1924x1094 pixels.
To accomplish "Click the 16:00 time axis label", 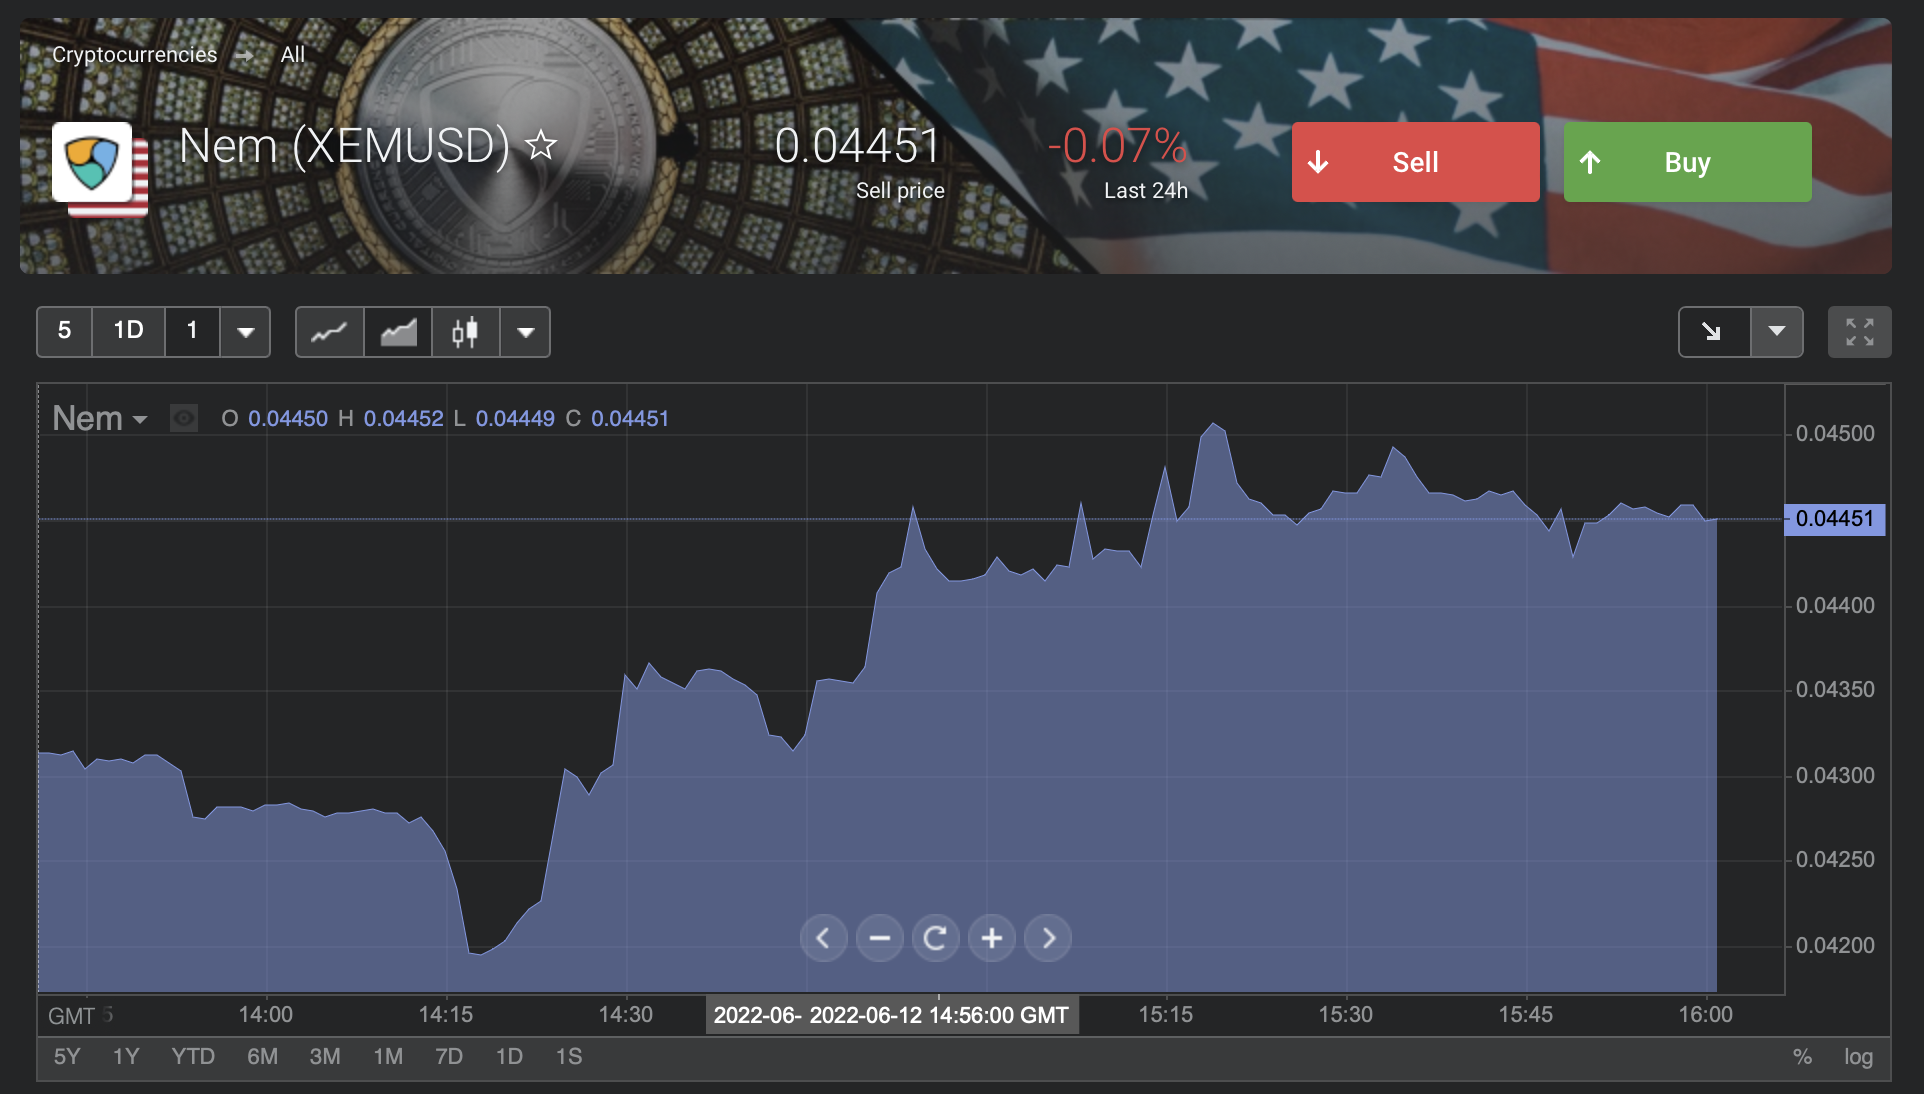I will [x=1705, y=1015].
